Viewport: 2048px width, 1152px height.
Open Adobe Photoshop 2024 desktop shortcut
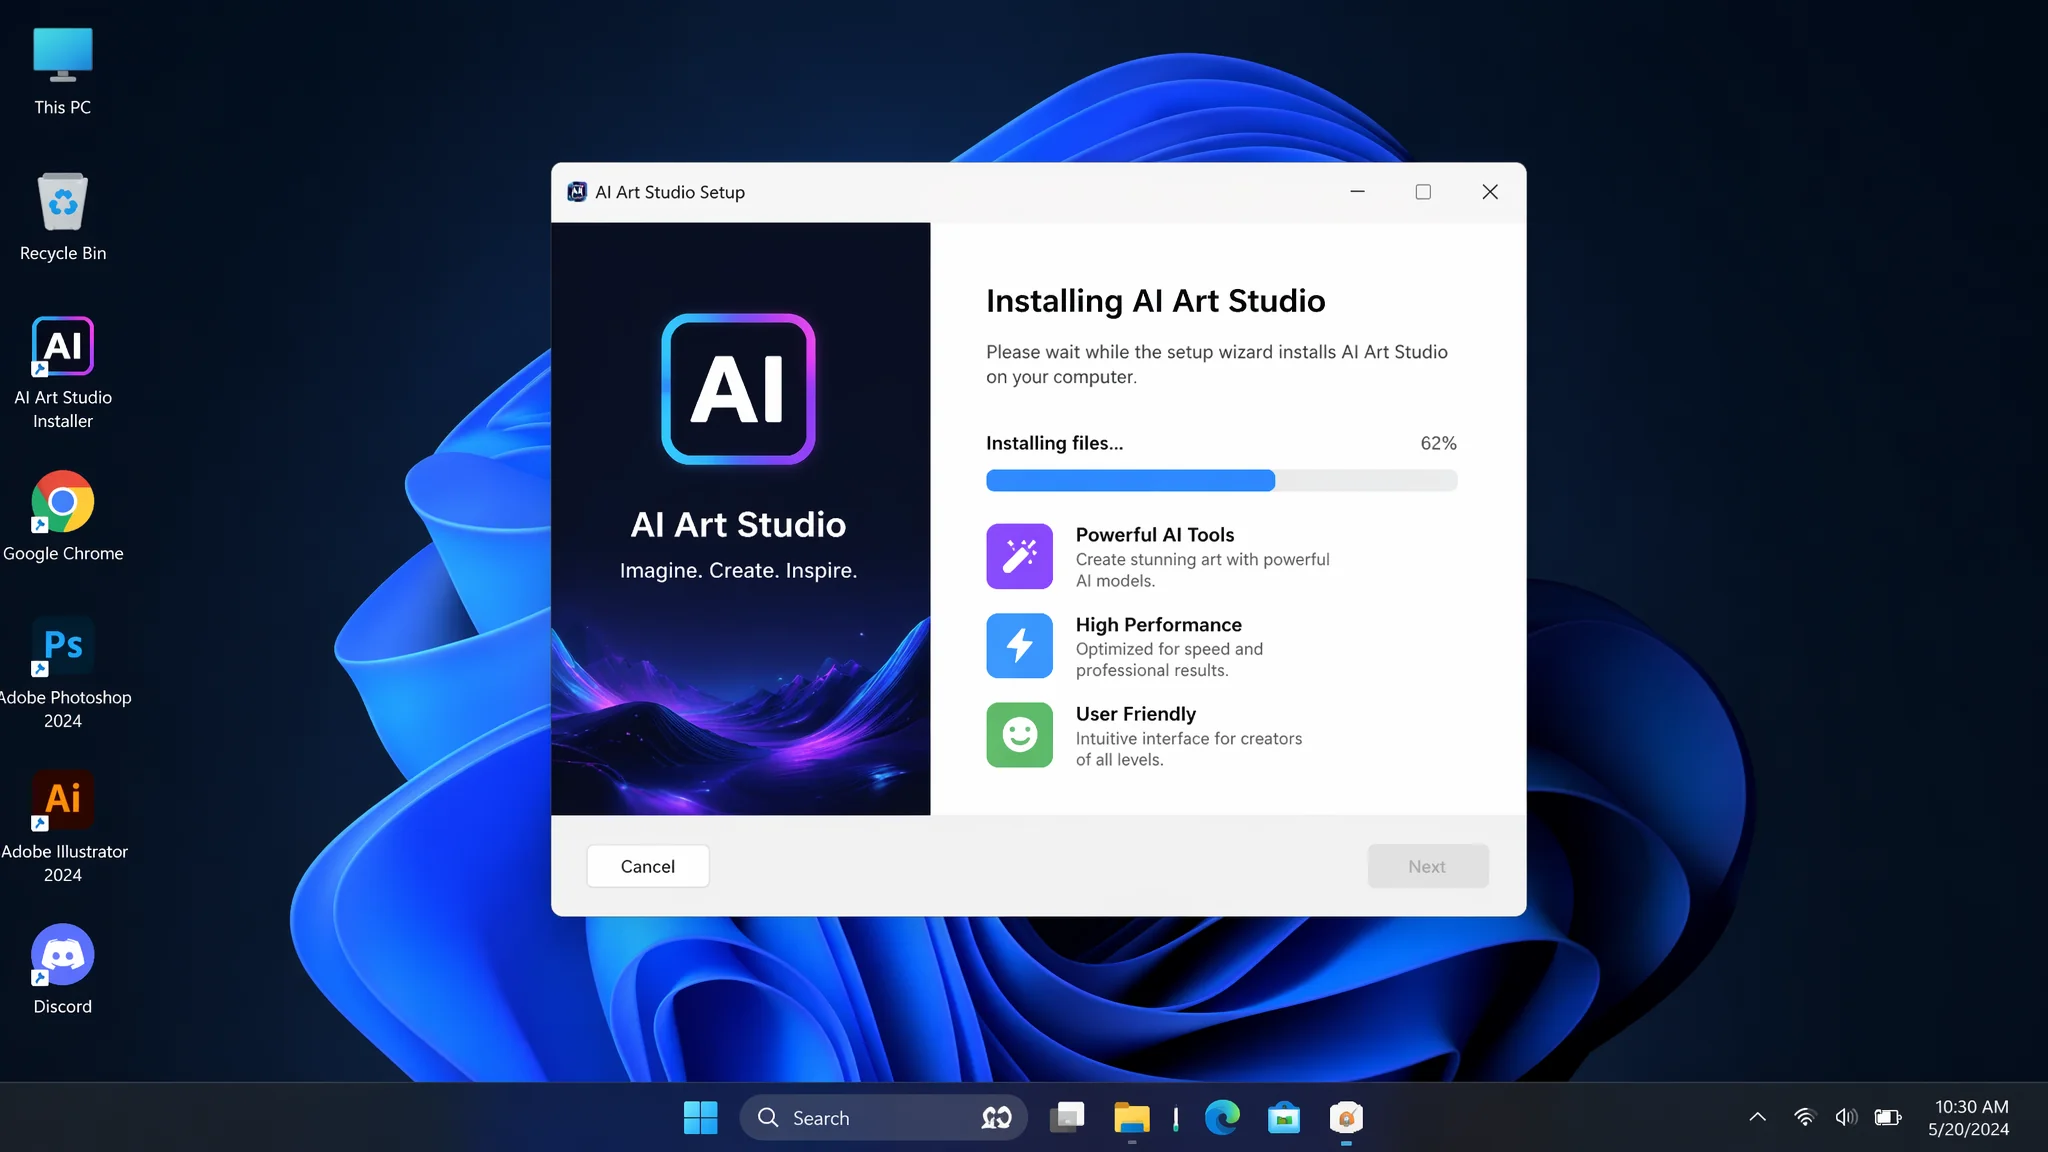coord(63,672)
